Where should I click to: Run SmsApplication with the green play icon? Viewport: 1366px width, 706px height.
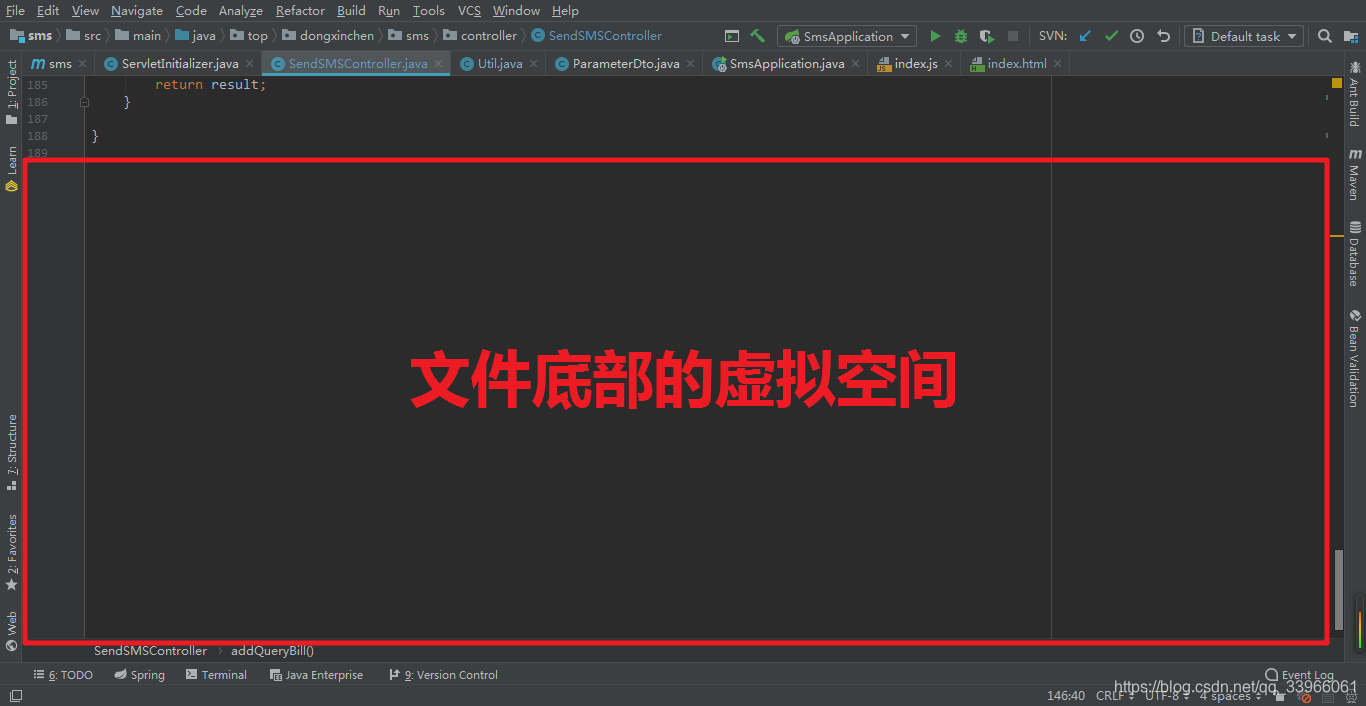point(935,36)
